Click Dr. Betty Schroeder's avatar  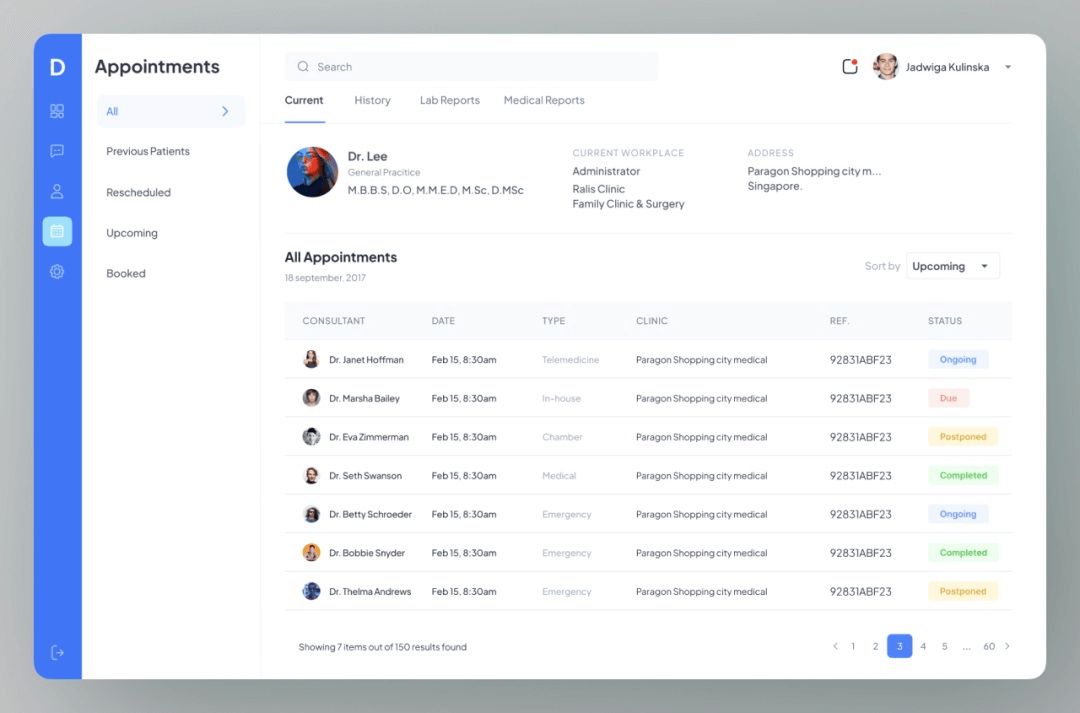[311, 514]
